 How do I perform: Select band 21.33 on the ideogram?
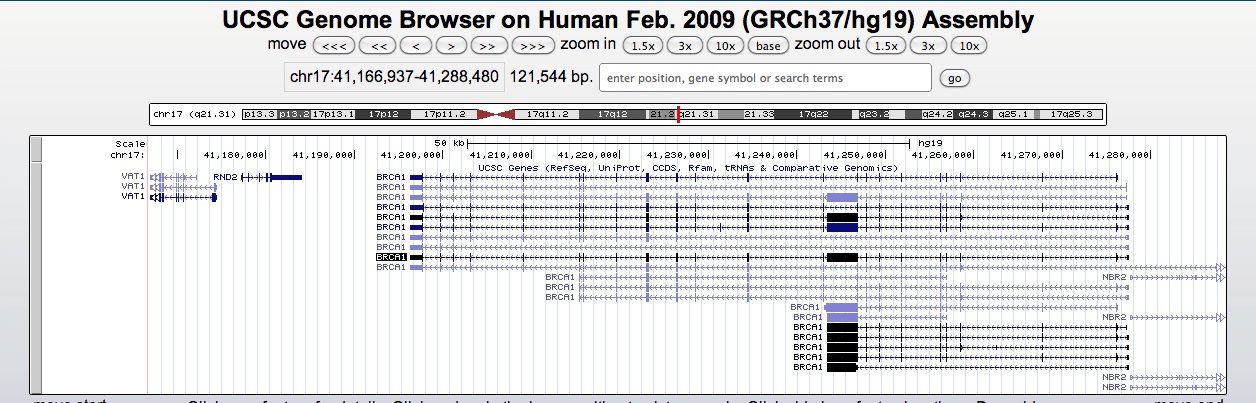pyautogui.click(x=758, y=115)
